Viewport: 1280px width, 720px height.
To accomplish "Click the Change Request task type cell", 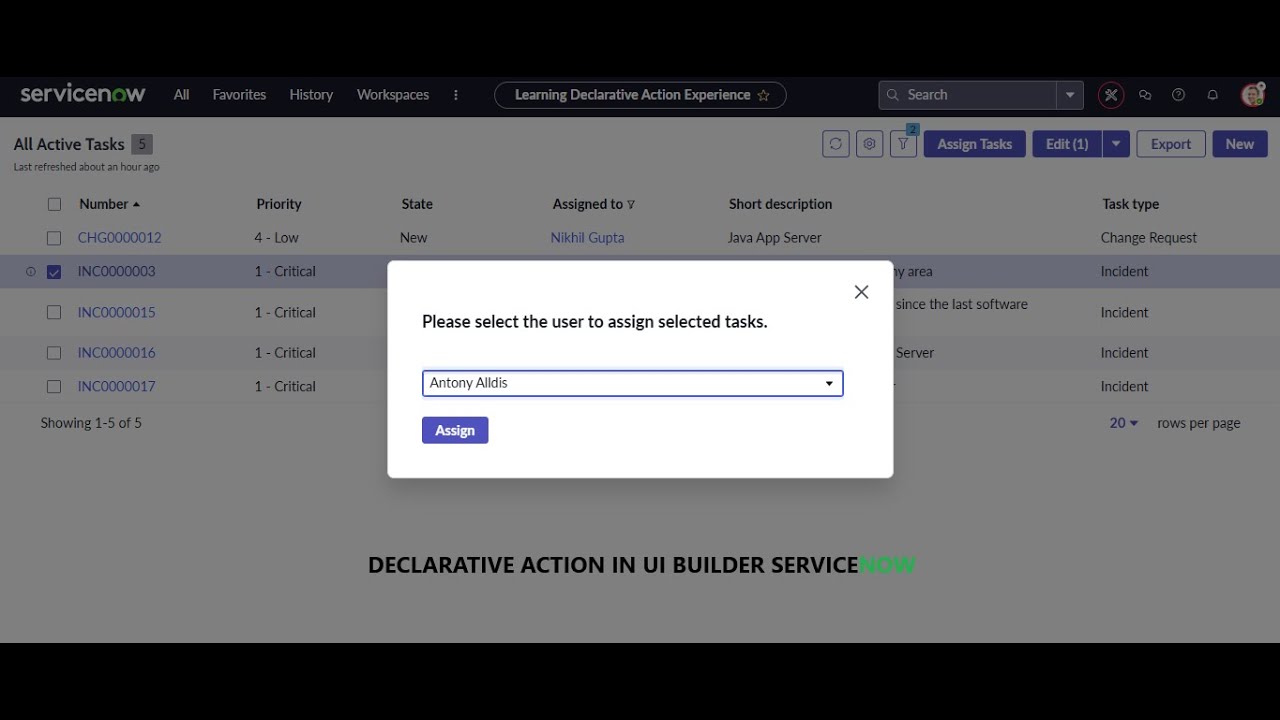I will point(1149,238).
